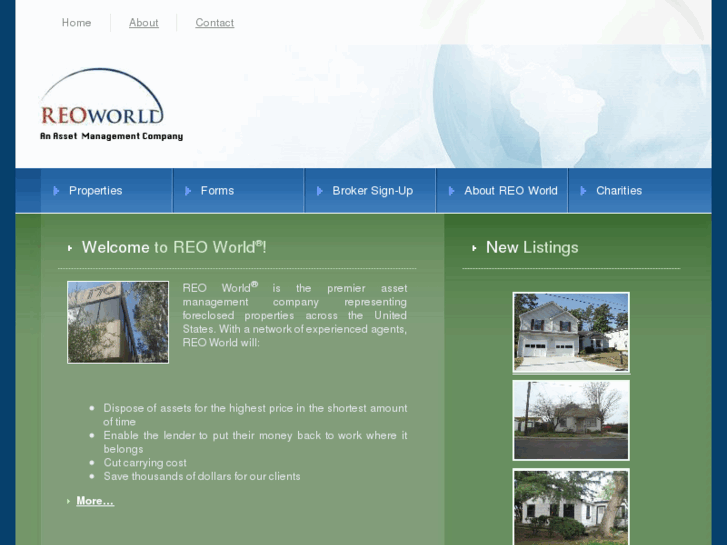Click bullet text starting Enable the lender
Image resolution: width=727 pixels, height=545 pixels.
point(255,442)
